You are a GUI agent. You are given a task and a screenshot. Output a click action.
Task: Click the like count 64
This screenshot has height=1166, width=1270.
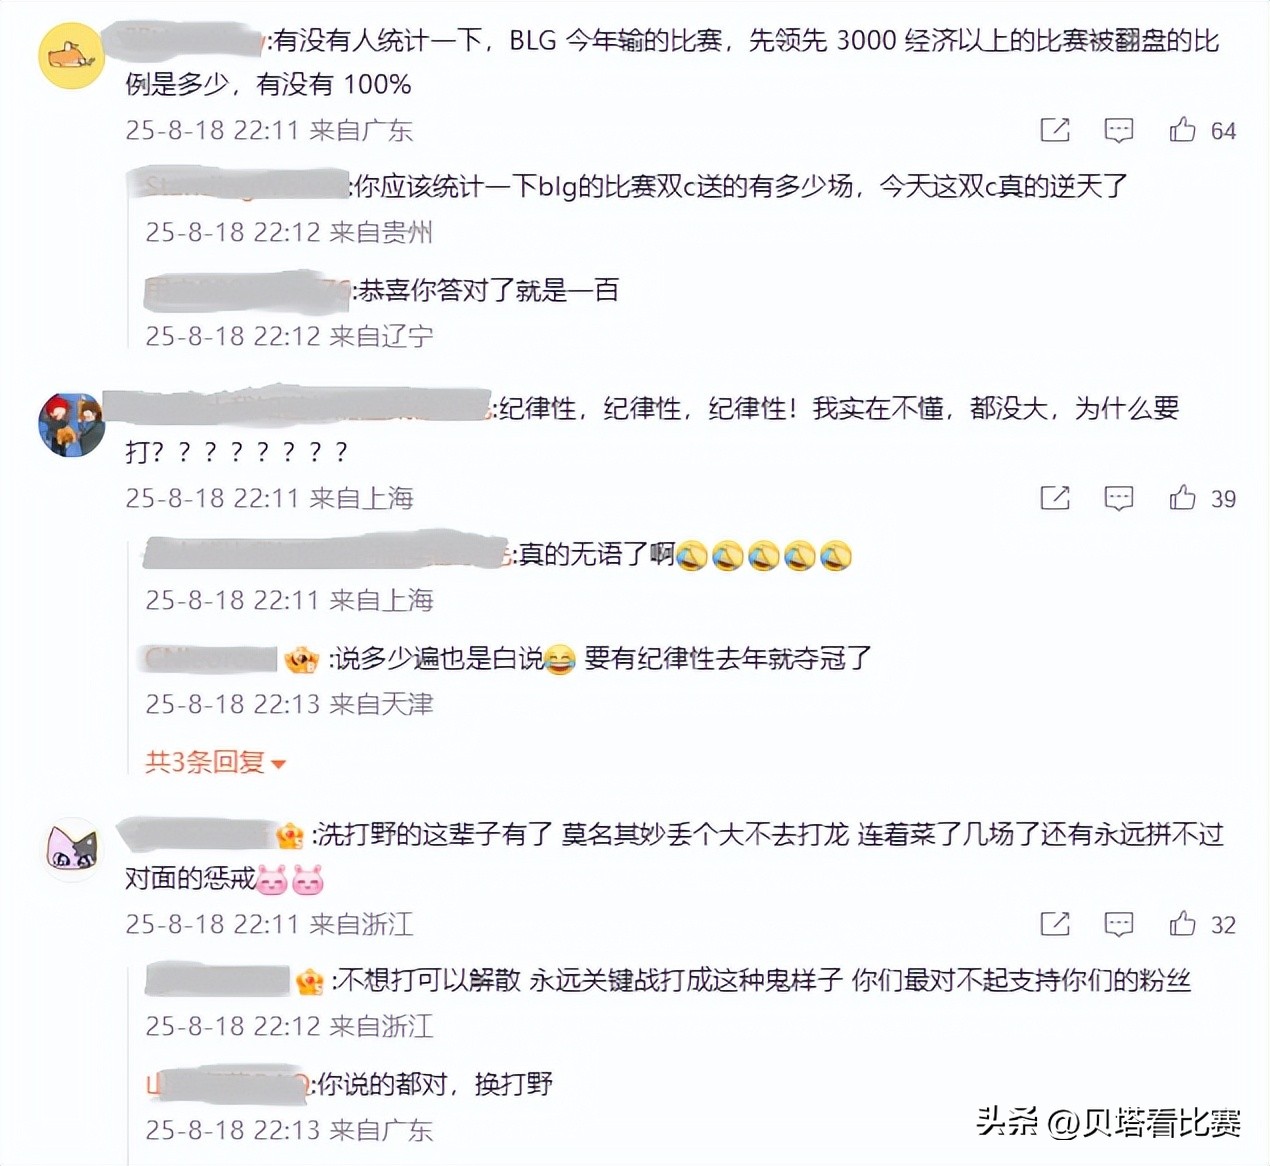point(1223,131)
